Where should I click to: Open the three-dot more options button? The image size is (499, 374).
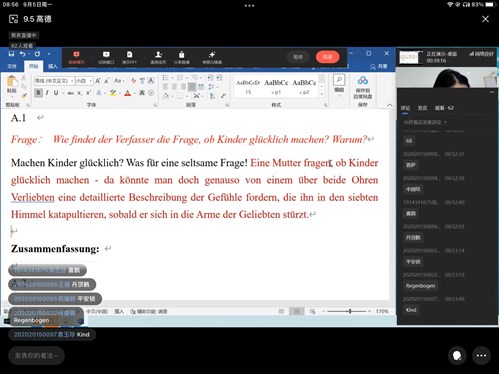[481, 356]
